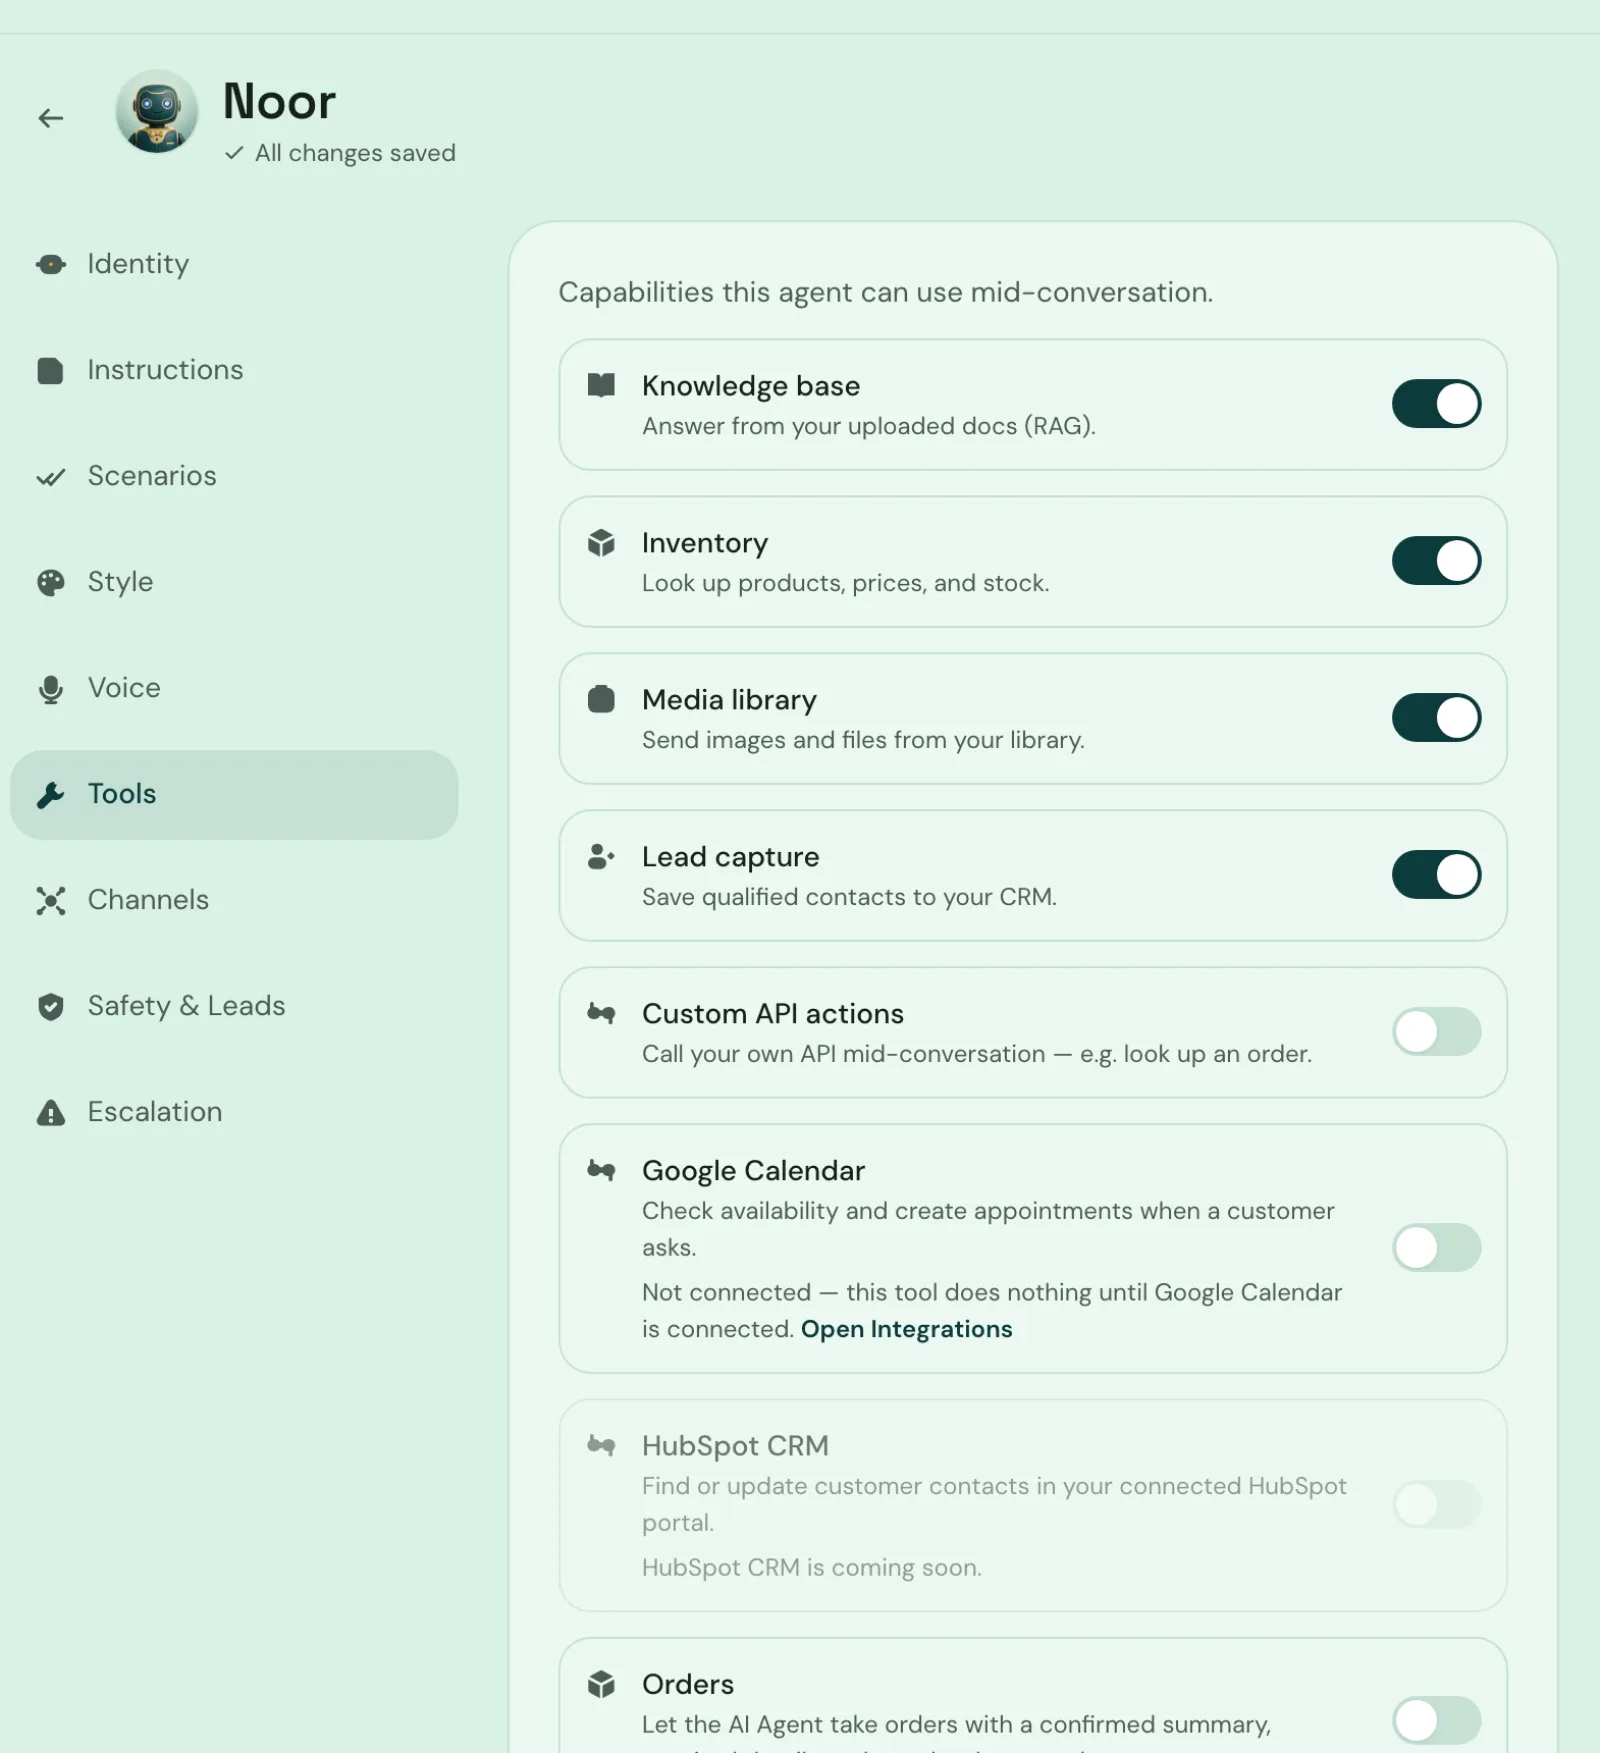This screenshot has height=1753, width=1600.
Task: Disable the Knowledge base toggle
Action: (1436, 404)
